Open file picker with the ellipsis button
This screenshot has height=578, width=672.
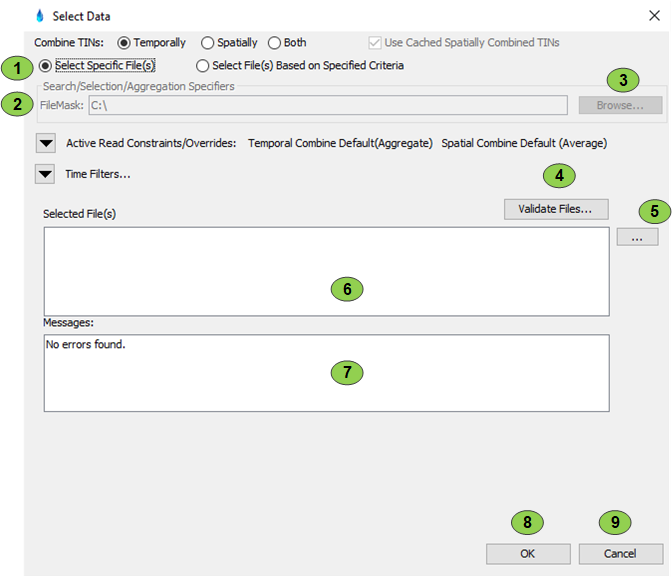637,237
